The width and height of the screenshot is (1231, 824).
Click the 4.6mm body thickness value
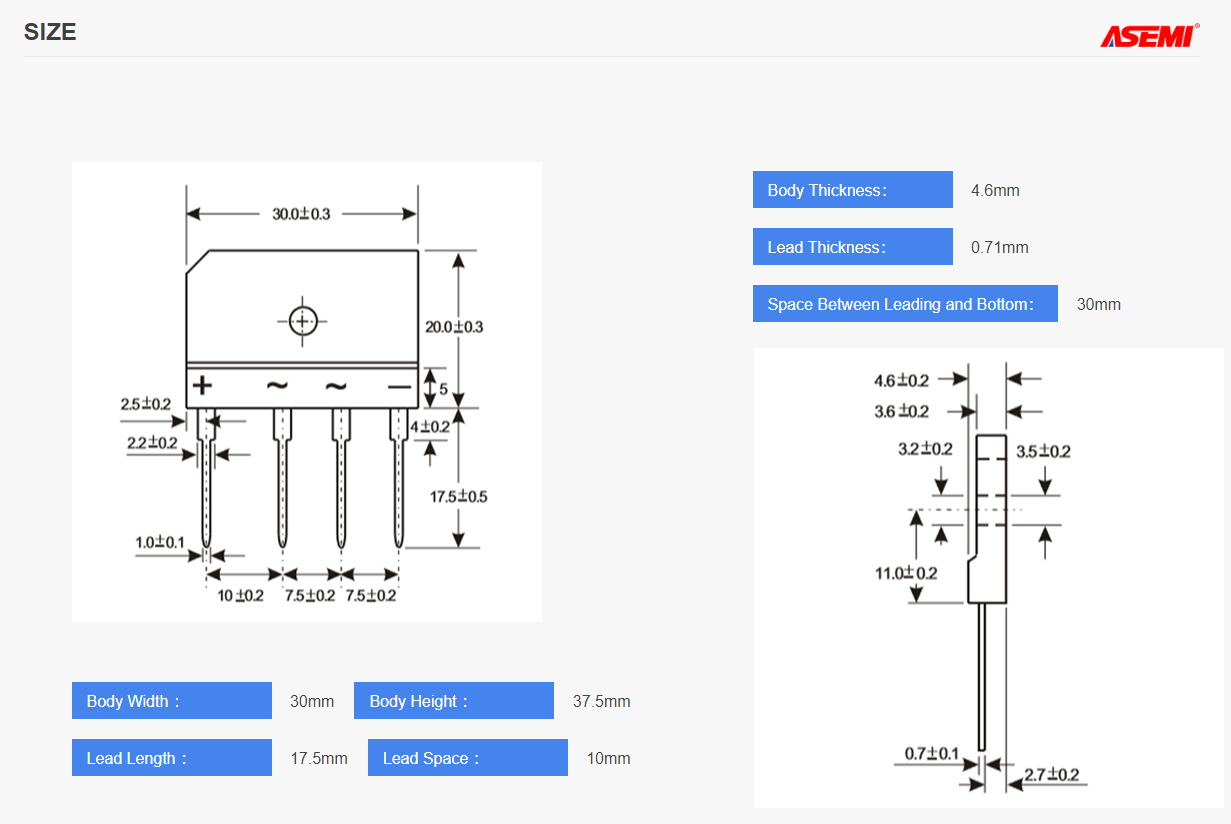pyautogui.click(x=995, y=190)
